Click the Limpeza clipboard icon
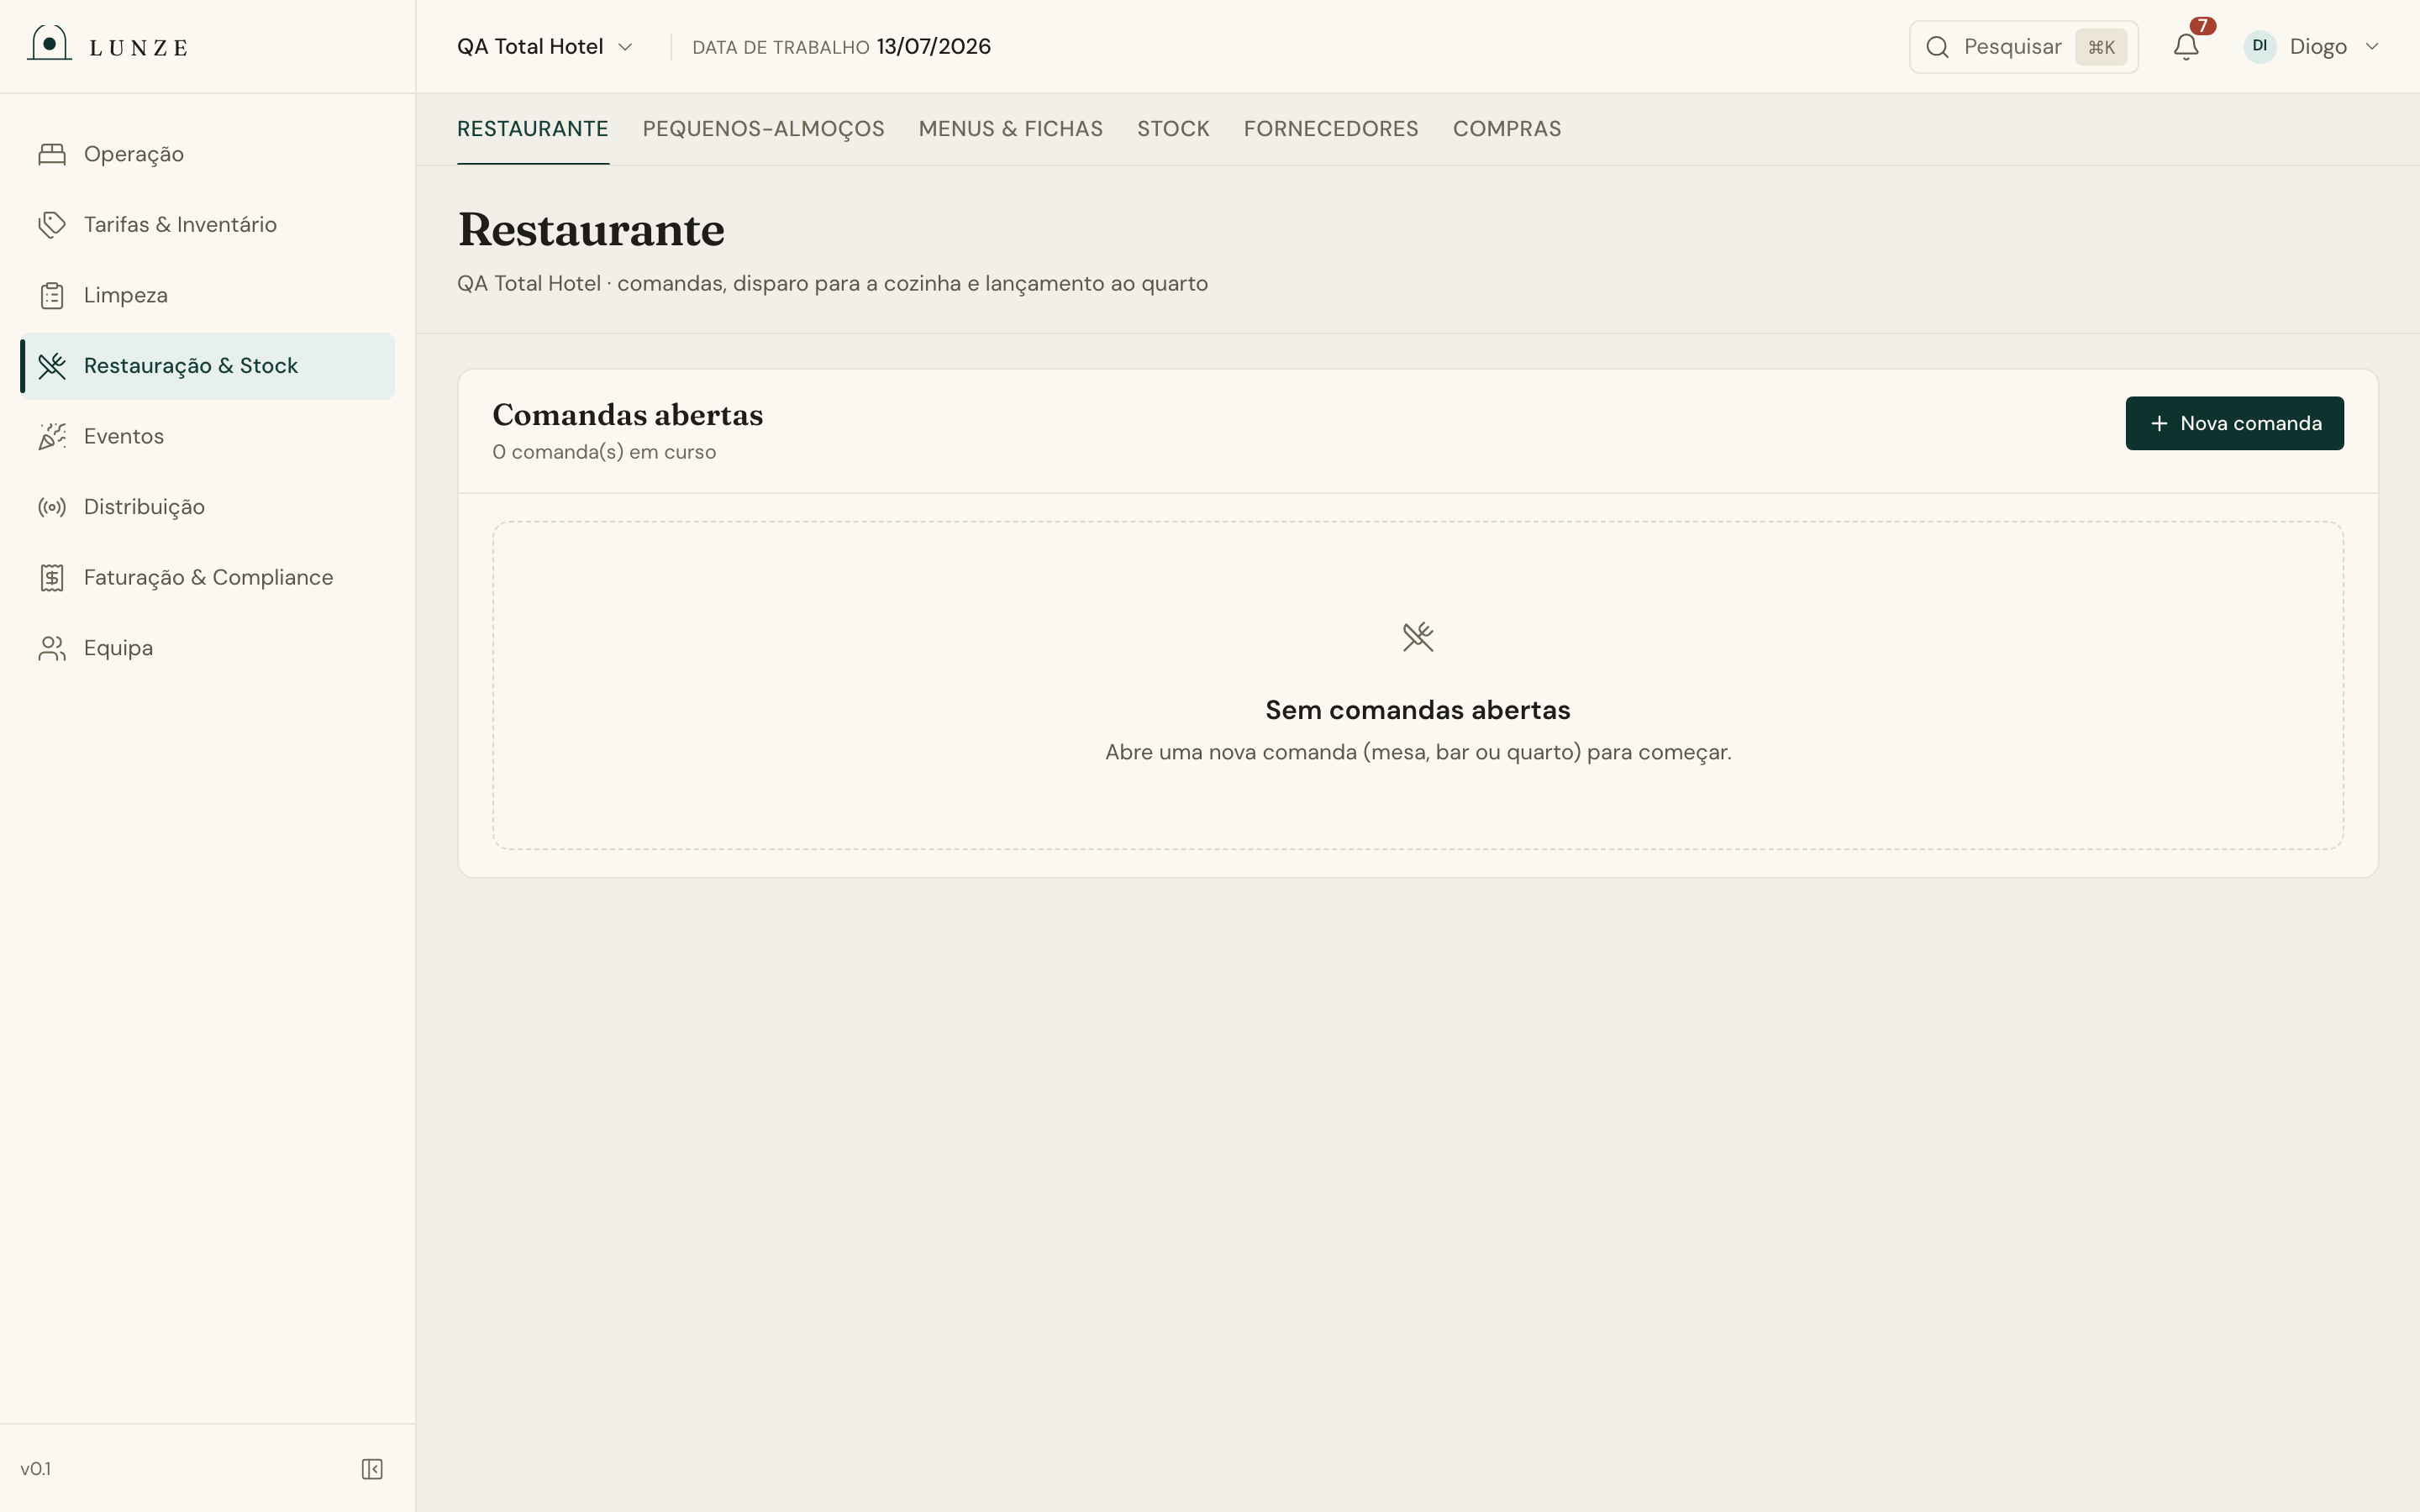This screenshot has height=1512, width=2420. (x=52, y=296)
